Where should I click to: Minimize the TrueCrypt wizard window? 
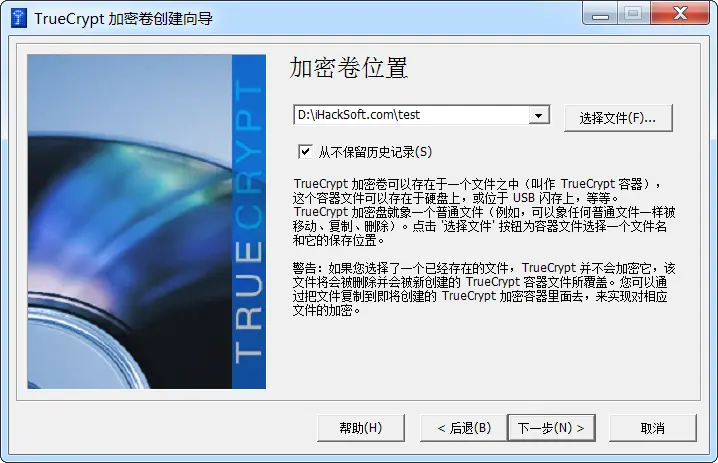pos(600,14)
